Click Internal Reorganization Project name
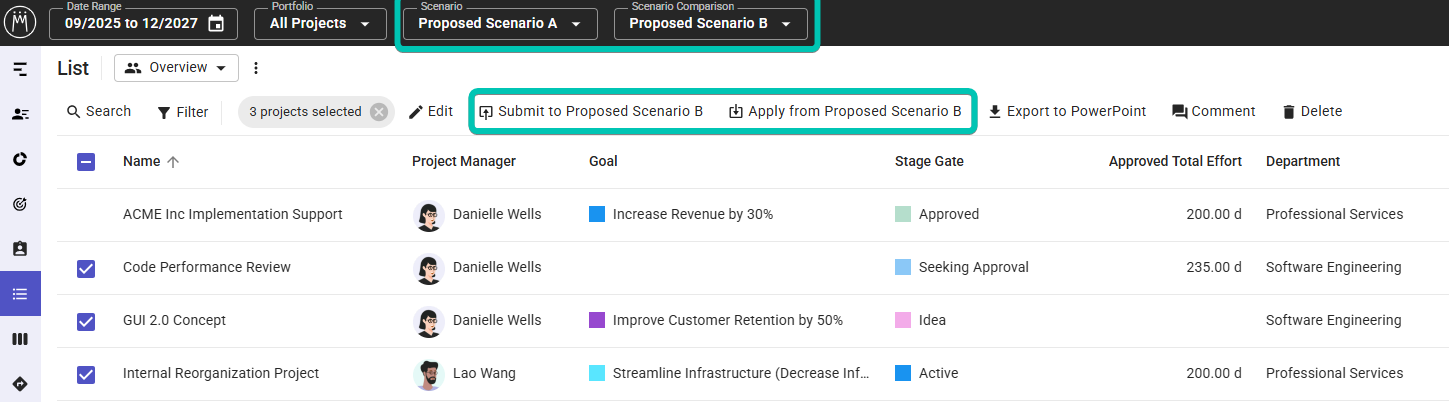 point(221,373)
